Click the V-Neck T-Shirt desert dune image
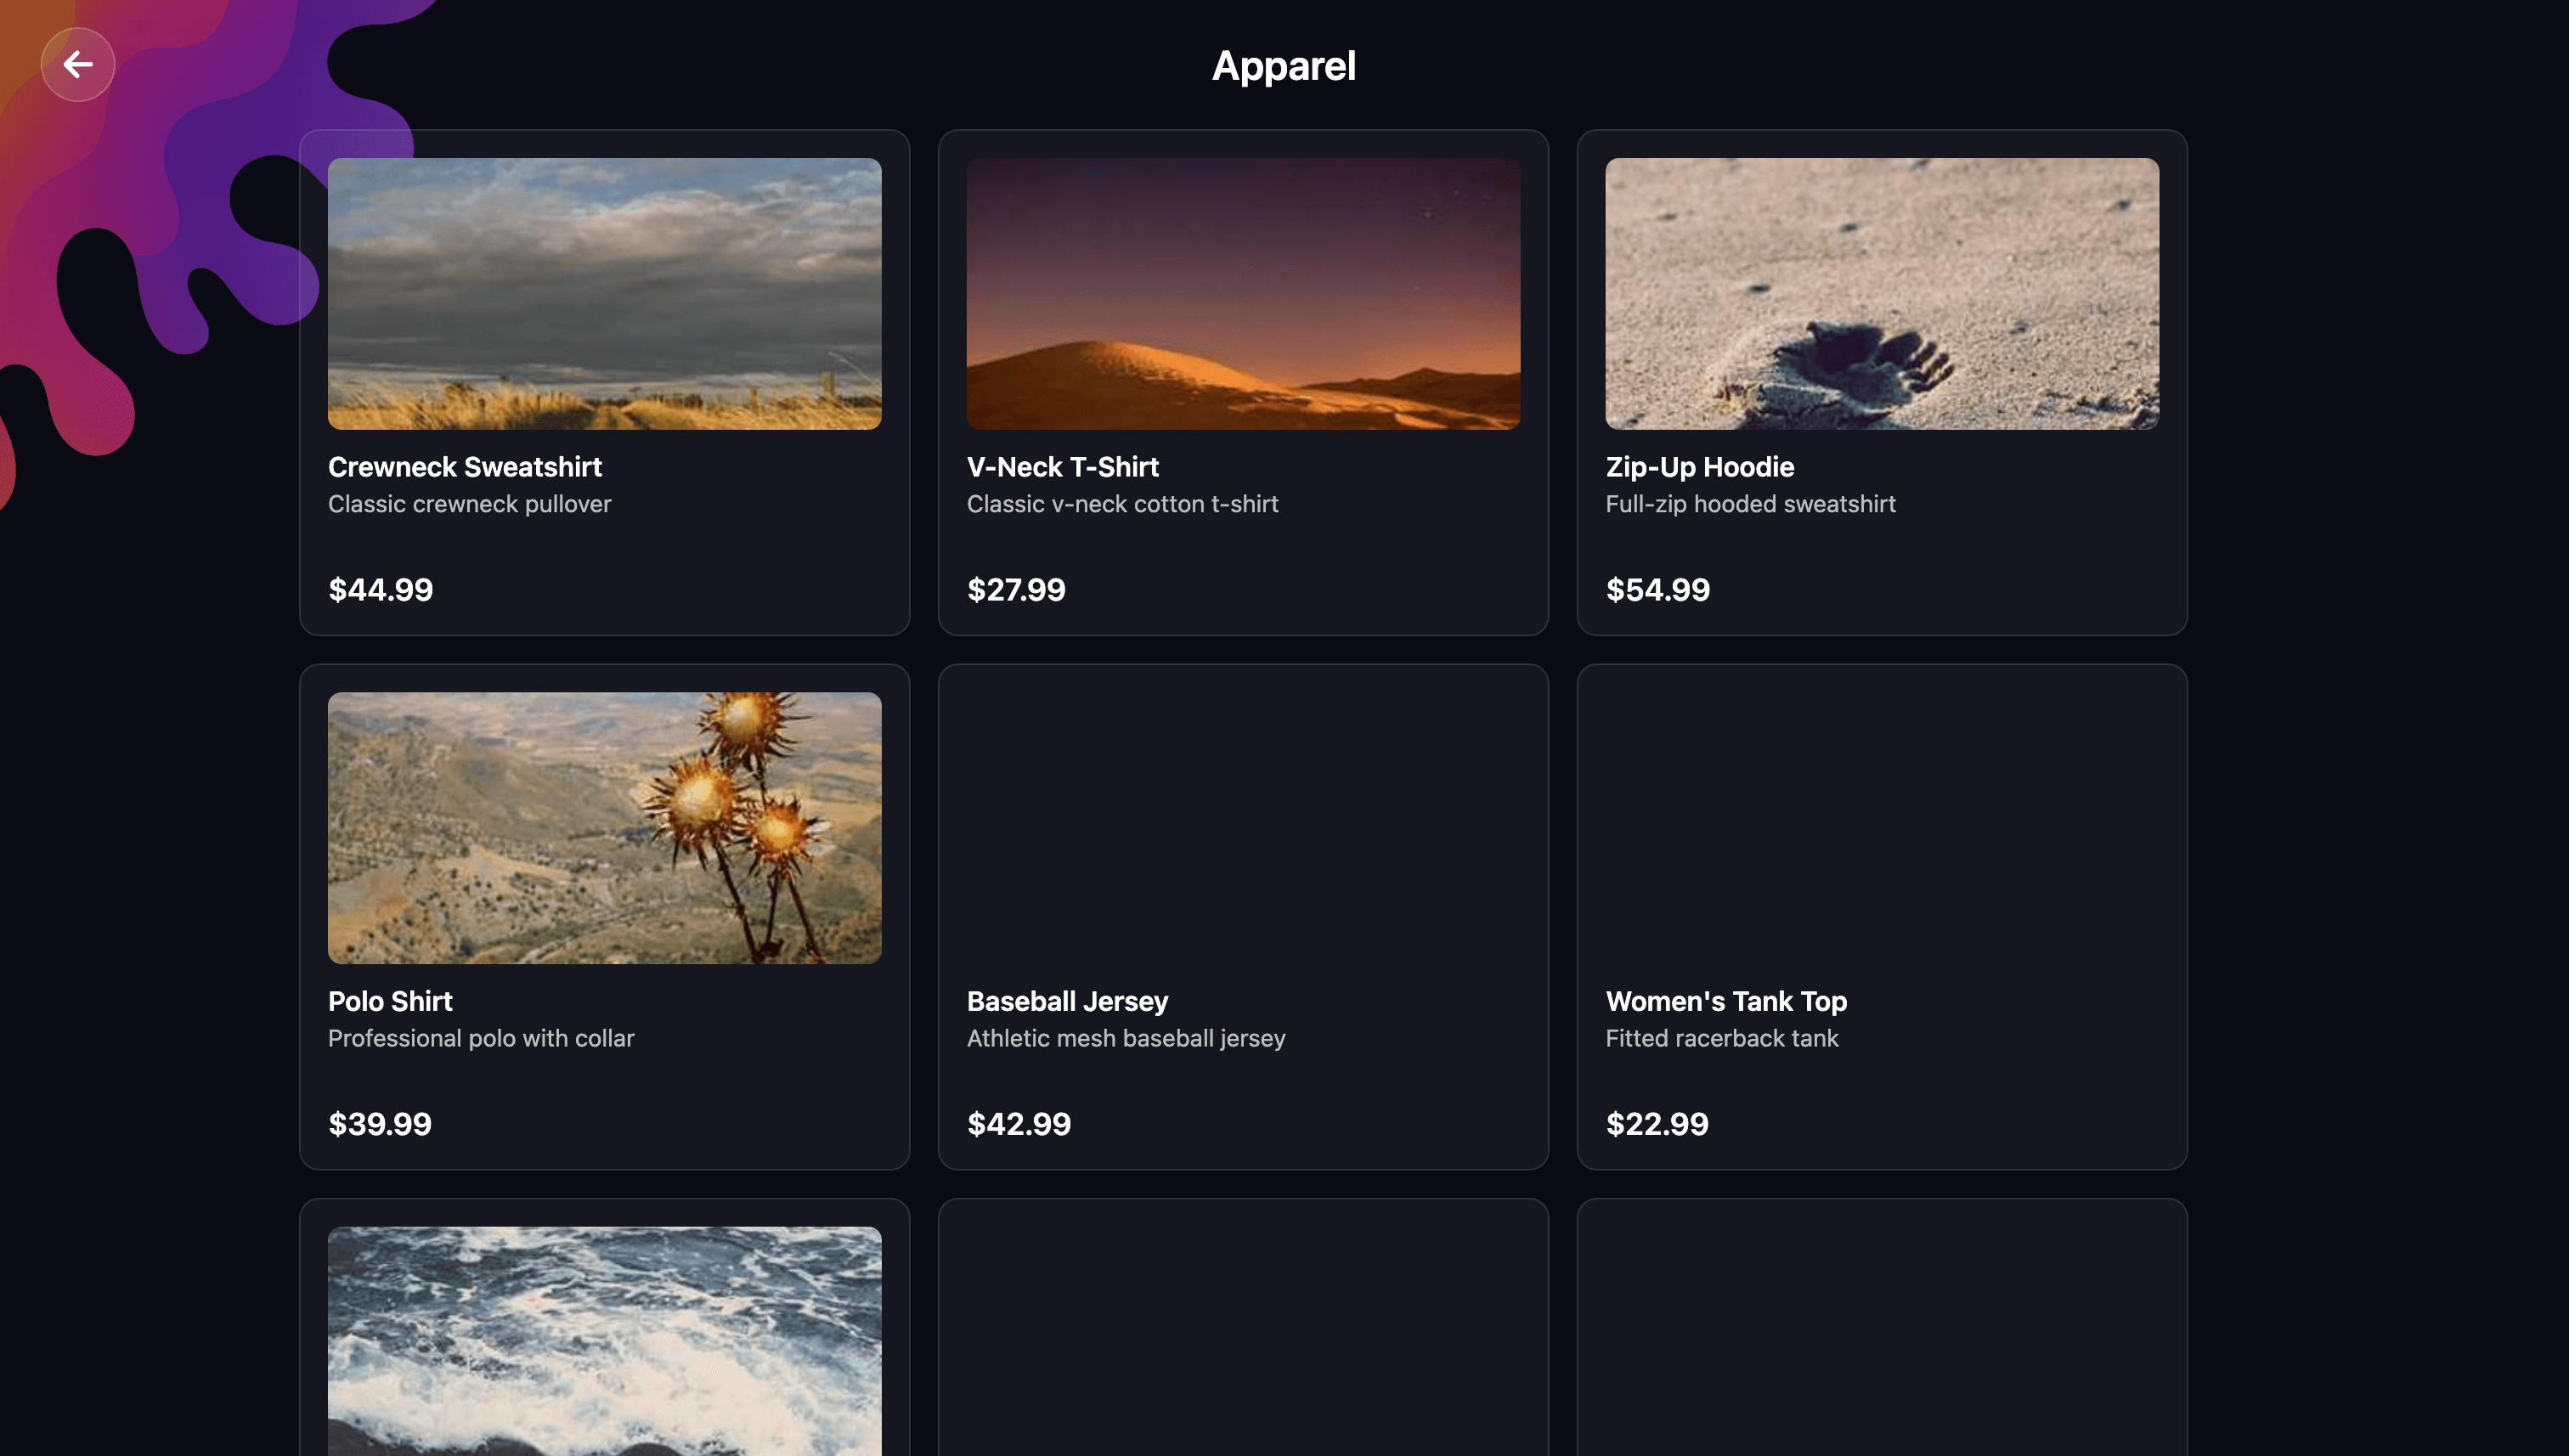2569x1456 pixels. 1243,293
